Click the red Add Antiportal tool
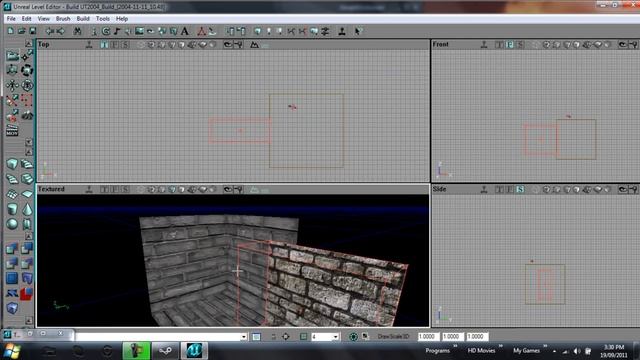Screen dimensions: 640x360 tap(27, 293)
